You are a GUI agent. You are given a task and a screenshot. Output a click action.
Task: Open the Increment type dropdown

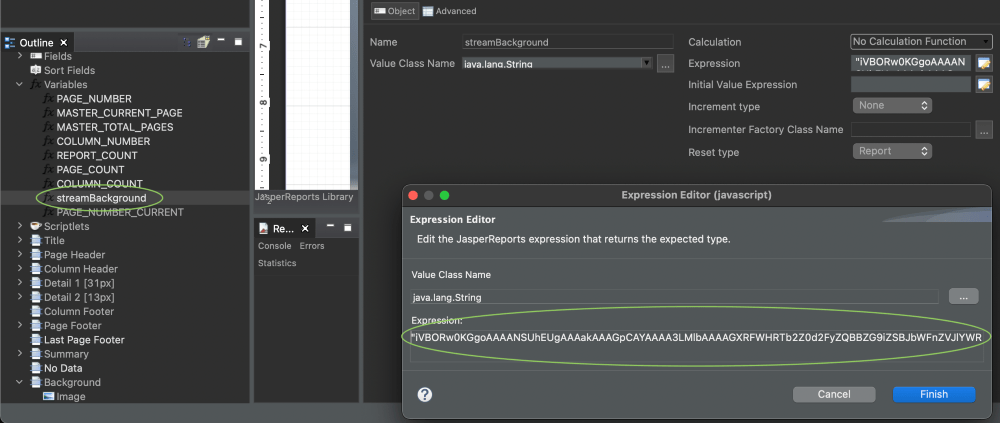[x=892, y=106]
